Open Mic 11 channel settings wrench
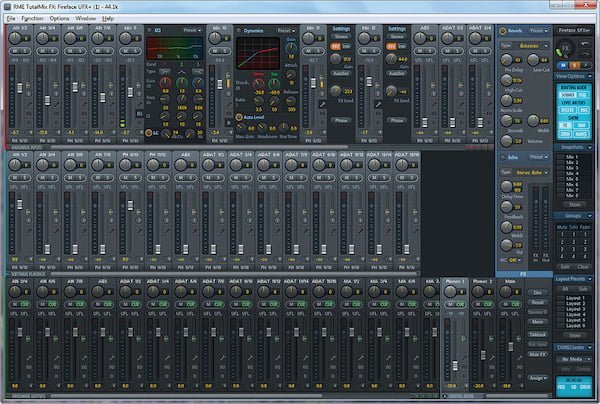The width and height of the screenshot is (600, 404). 322,104
